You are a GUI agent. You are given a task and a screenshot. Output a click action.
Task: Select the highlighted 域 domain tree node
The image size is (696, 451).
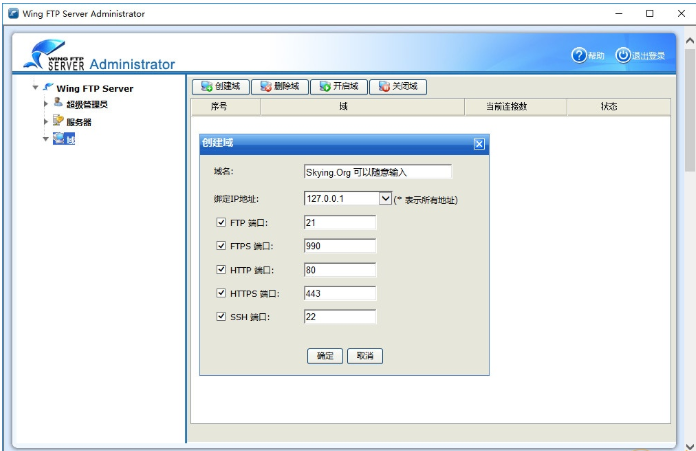(64, 138)
